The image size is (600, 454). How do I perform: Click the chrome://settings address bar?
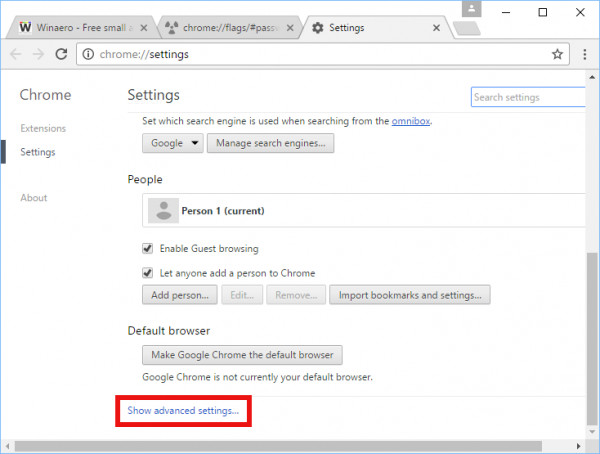(x=323, y=54)
